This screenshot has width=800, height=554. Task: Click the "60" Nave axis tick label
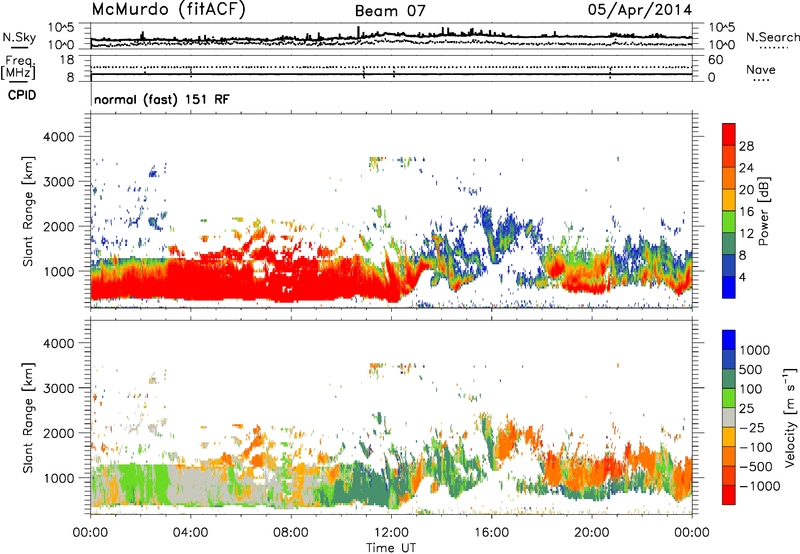click(x=716, y=60)
